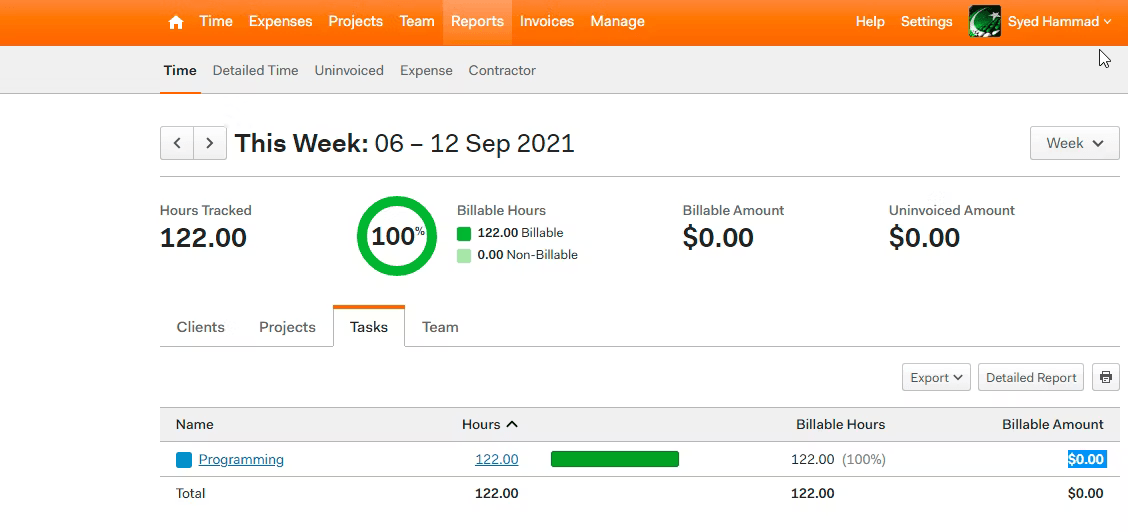Go to previous week arrow

pyautogui.click(x=177, y=143)
